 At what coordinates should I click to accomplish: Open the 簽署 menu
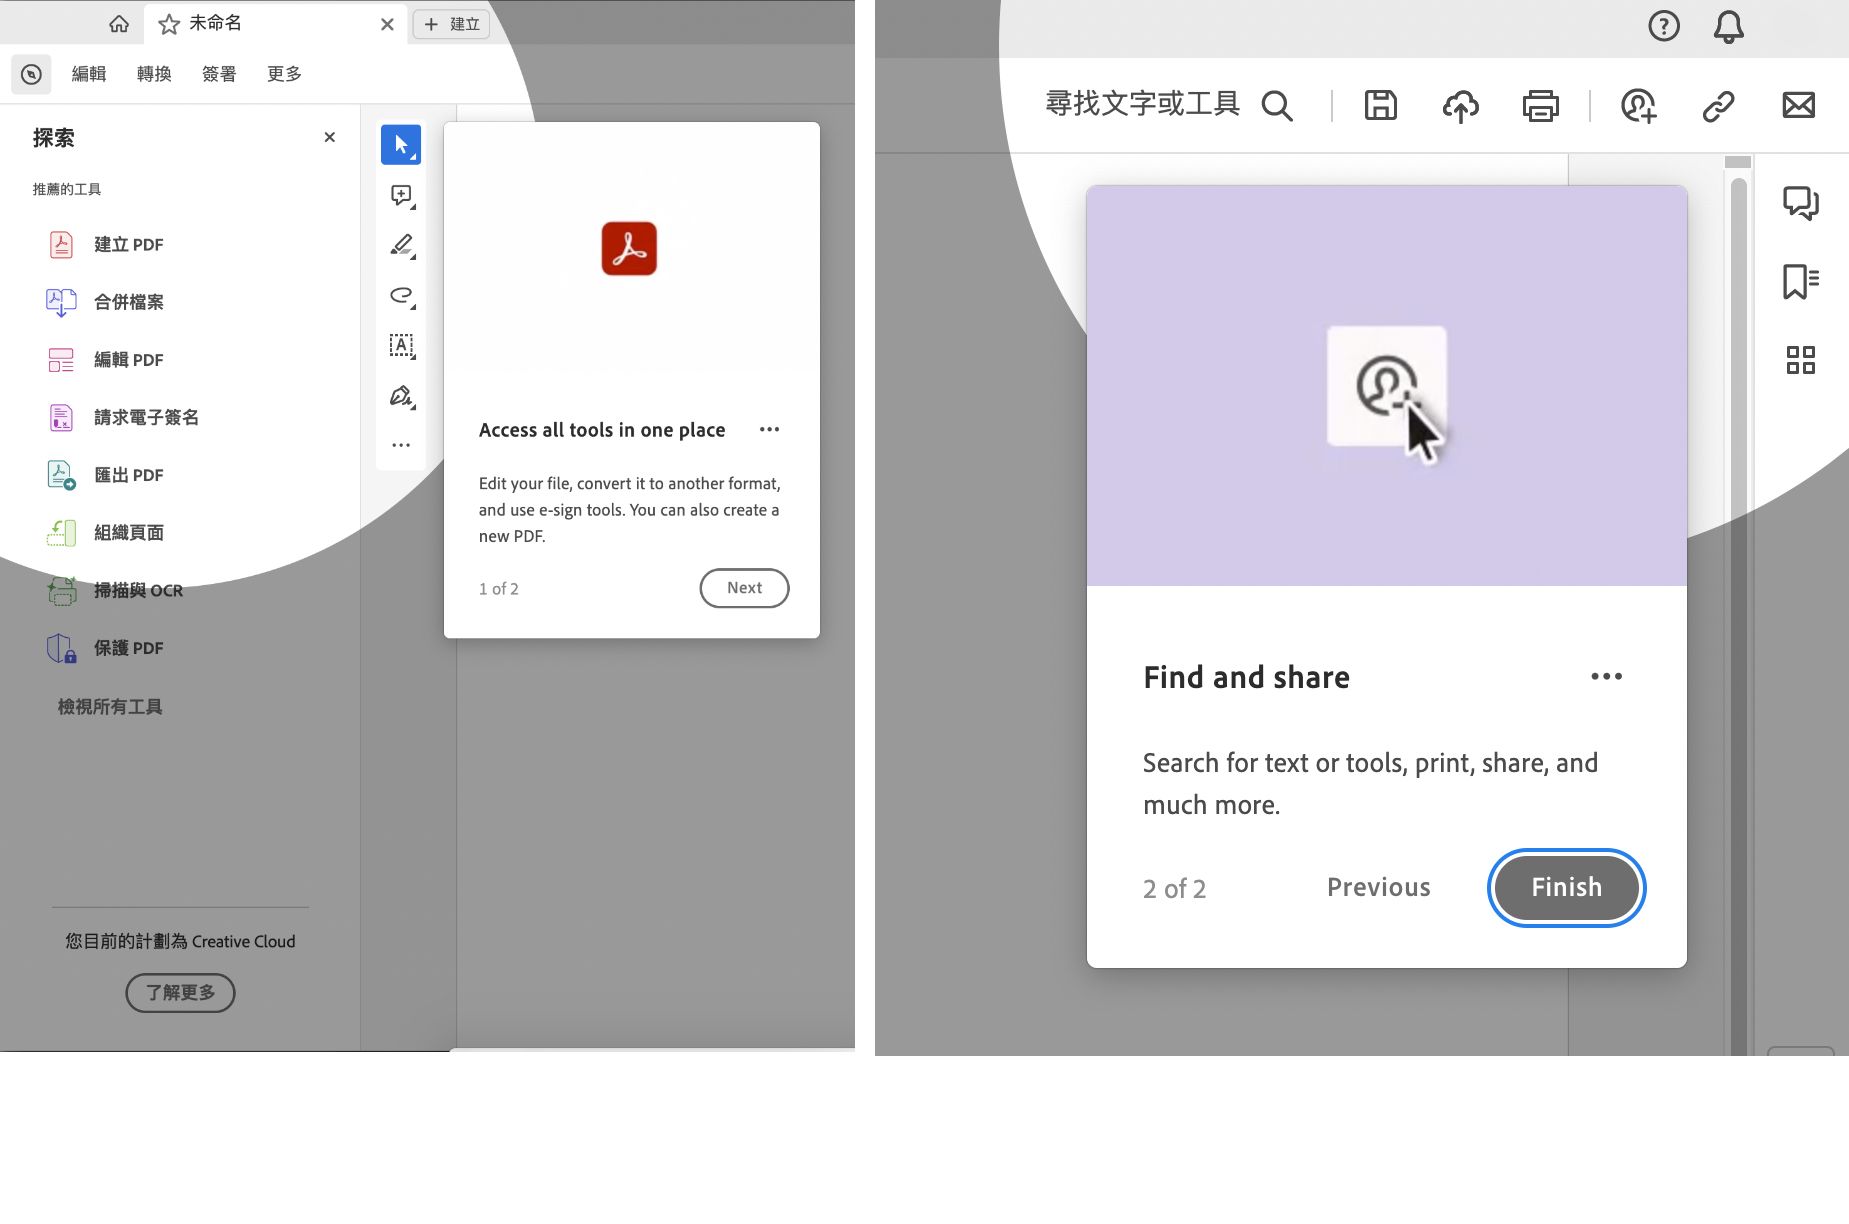[x=219, y=74]
